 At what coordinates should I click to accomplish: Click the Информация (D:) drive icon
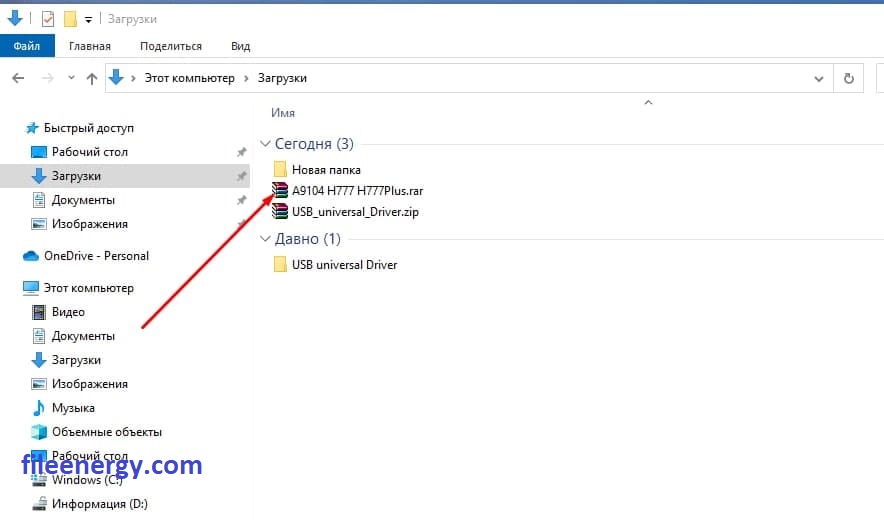coord(39,504)
